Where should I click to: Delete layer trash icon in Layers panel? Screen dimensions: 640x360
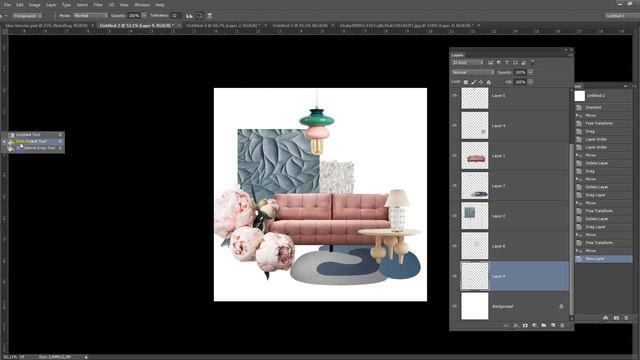pos(562,325)
